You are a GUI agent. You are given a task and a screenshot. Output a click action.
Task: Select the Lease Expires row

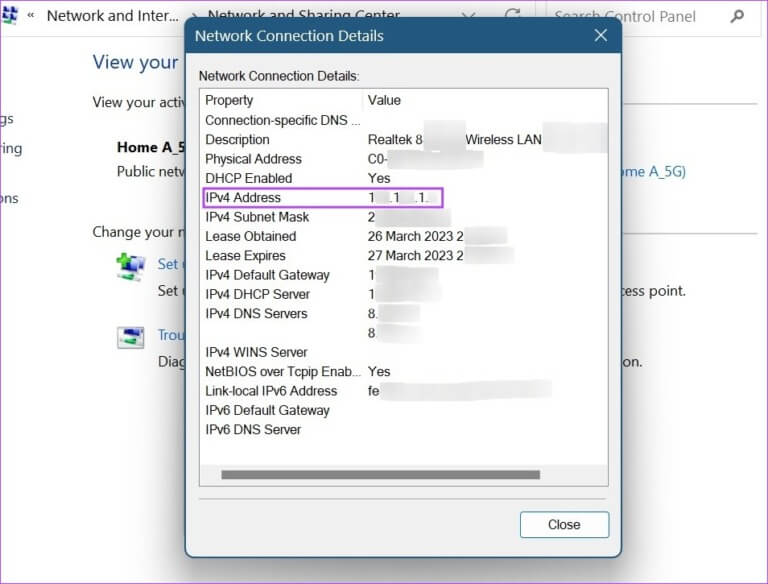click(404, 256)
